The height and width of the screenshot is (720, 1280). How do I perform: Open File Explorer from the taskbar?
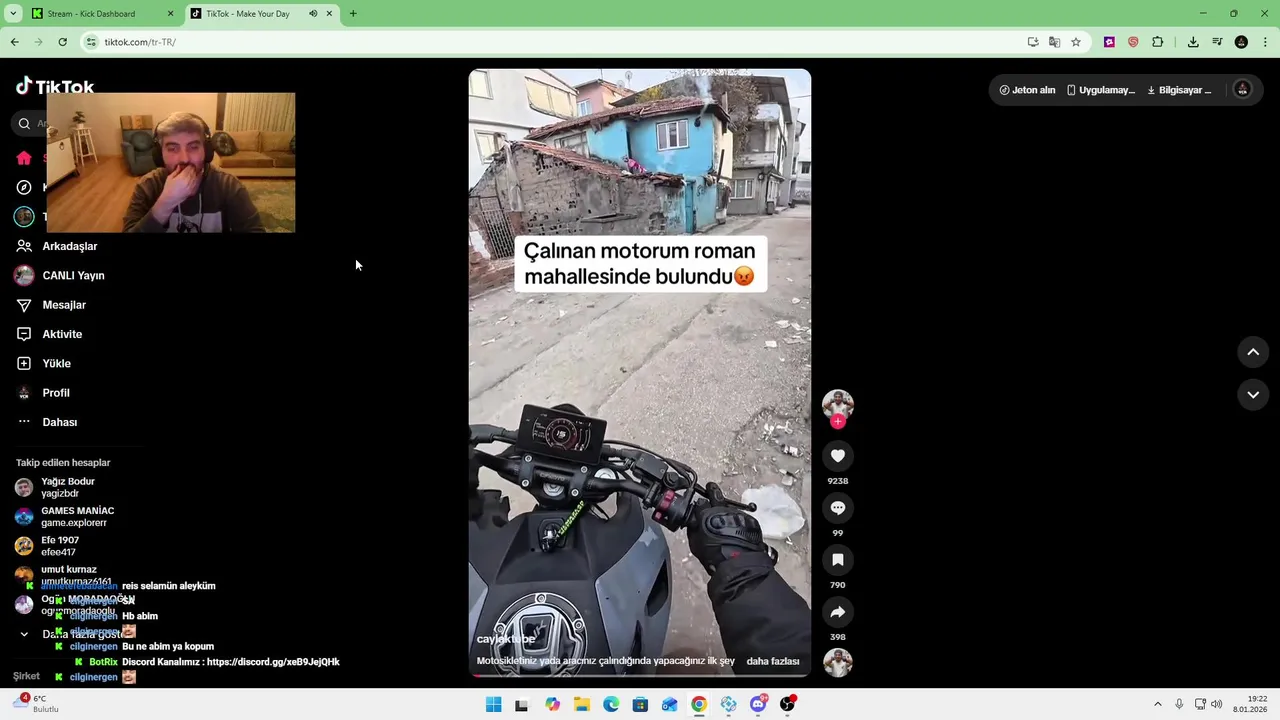582,705
